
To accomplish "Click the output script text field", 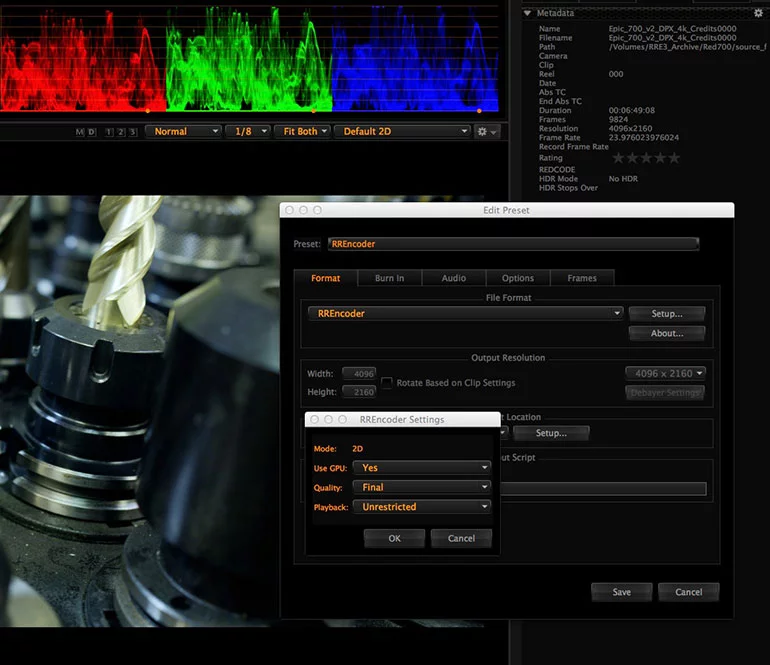I will pyautogui.click(x=603, y=488).
